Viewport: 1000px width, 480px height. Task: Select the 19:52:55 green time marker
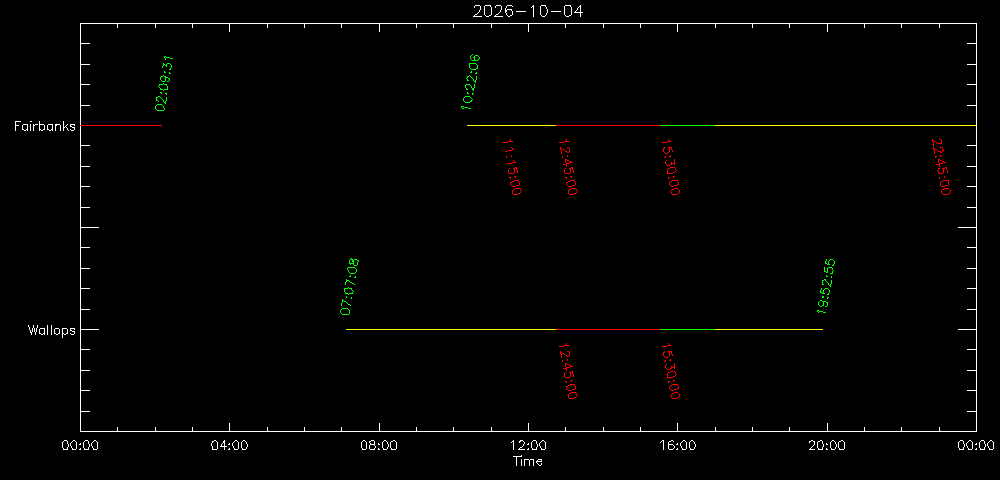[826, 287]
